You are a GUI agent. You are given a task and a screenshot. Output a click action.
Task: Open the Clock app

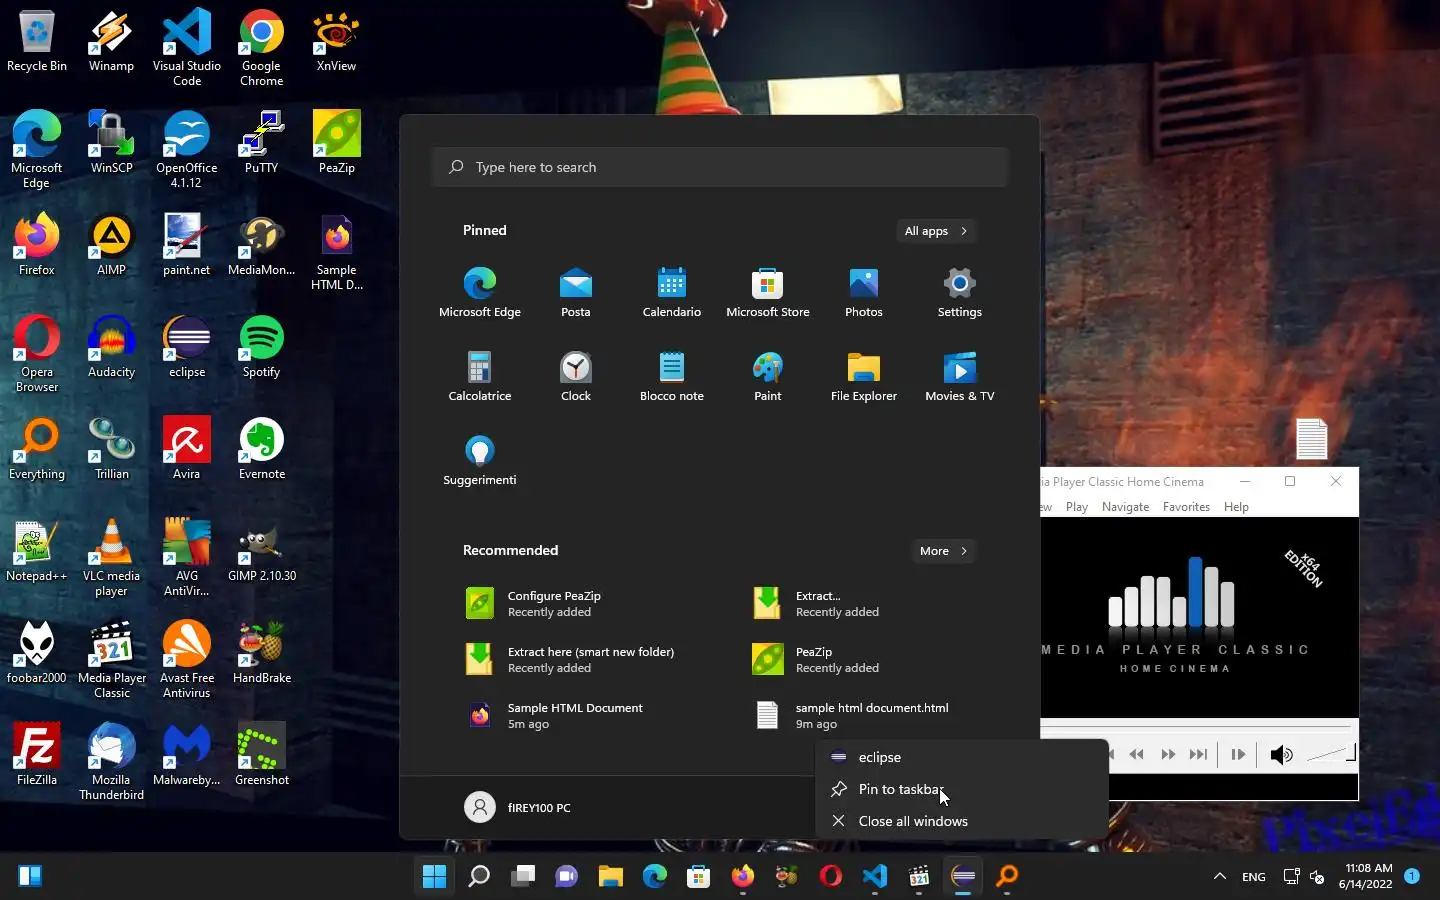(576, 376)
